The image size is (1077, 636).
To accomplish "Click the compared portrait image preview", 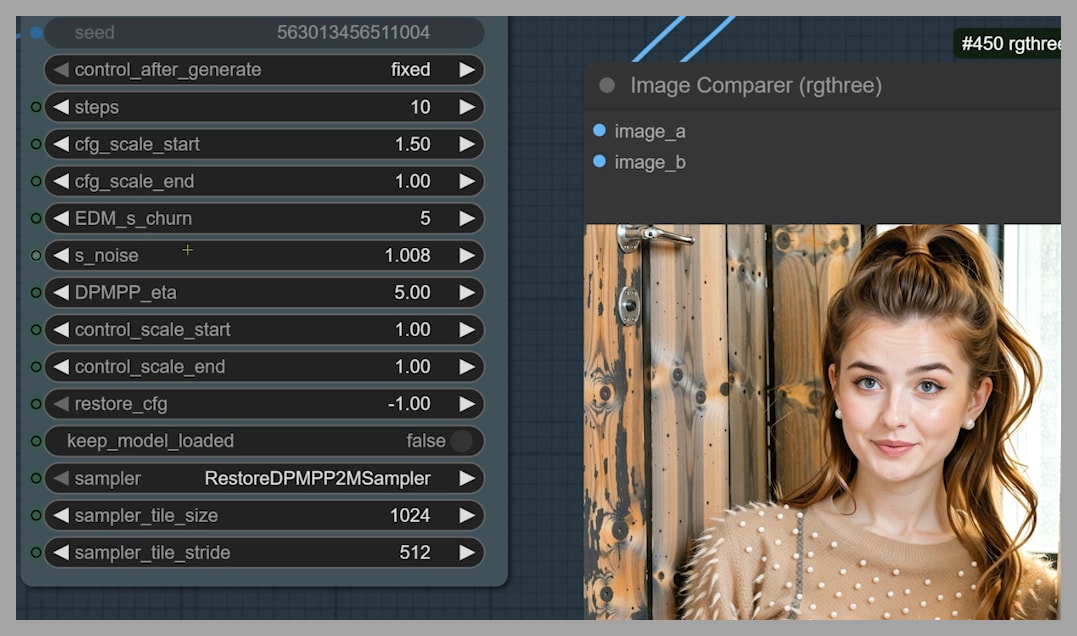I will [822, 420].
